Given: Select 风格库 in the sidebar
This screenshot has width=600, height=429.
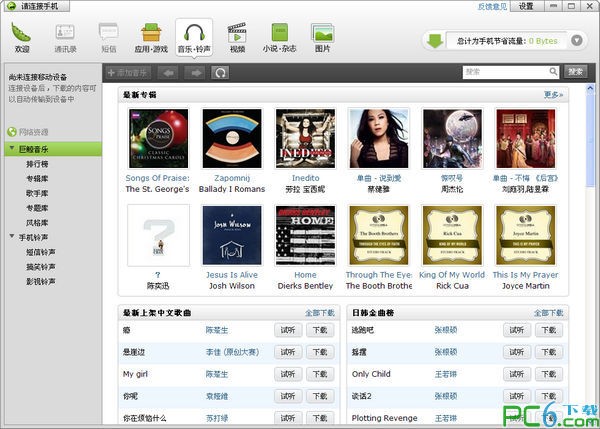Looking at the screenshot, I should (37, 223).
